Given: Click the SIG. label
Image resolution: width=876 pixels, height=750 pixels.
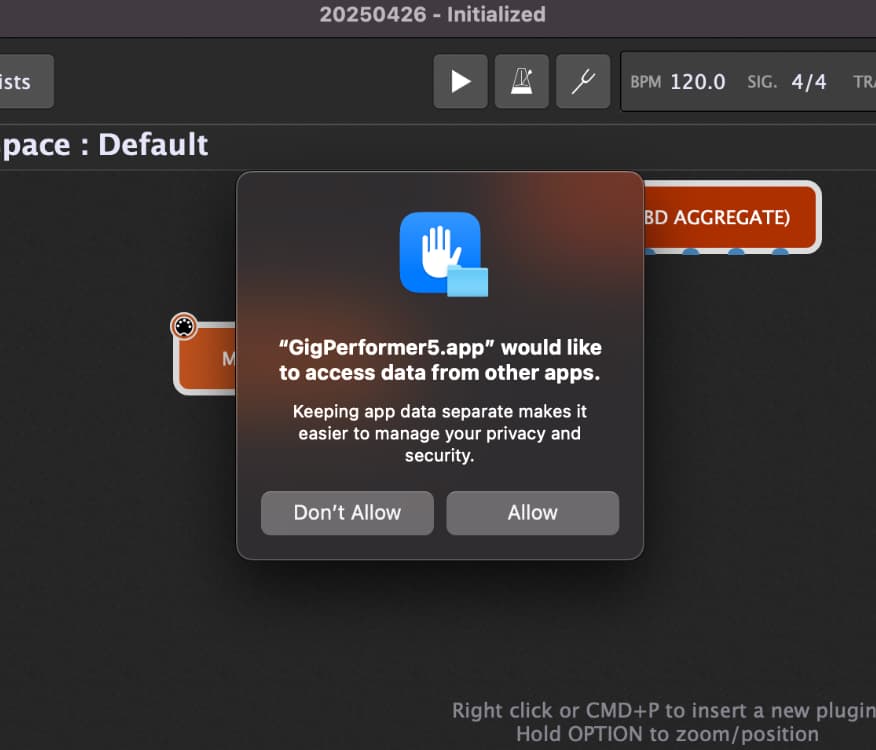Looking at the screenshot, I should (762, 82).
